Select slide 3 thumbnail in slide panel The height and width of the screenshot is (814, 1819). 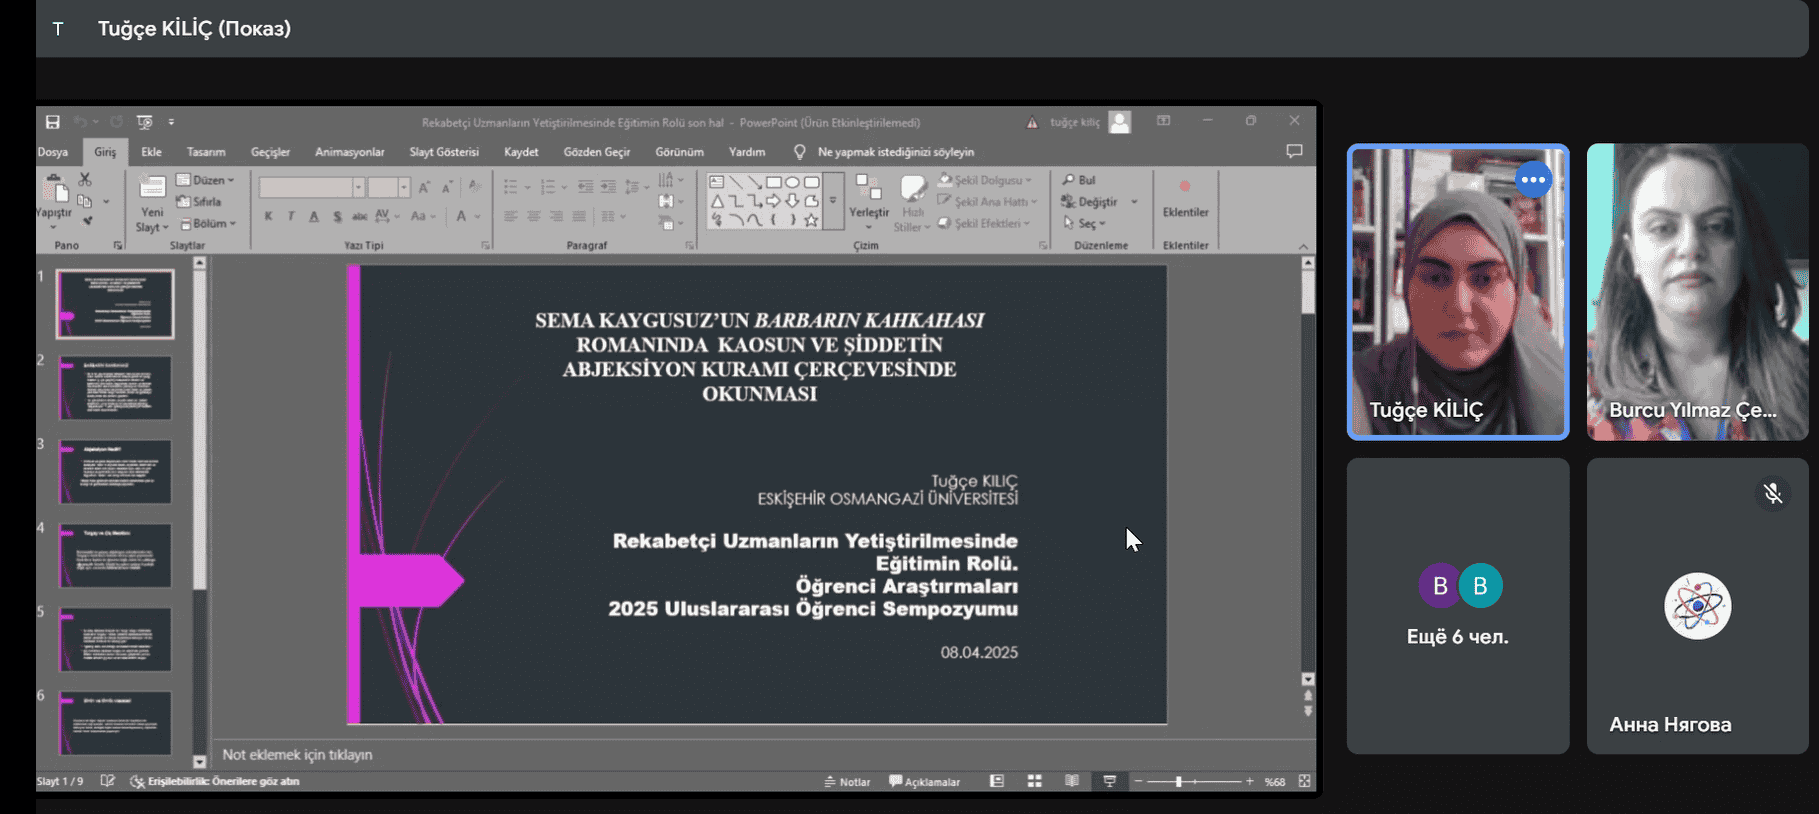point(115,471)
